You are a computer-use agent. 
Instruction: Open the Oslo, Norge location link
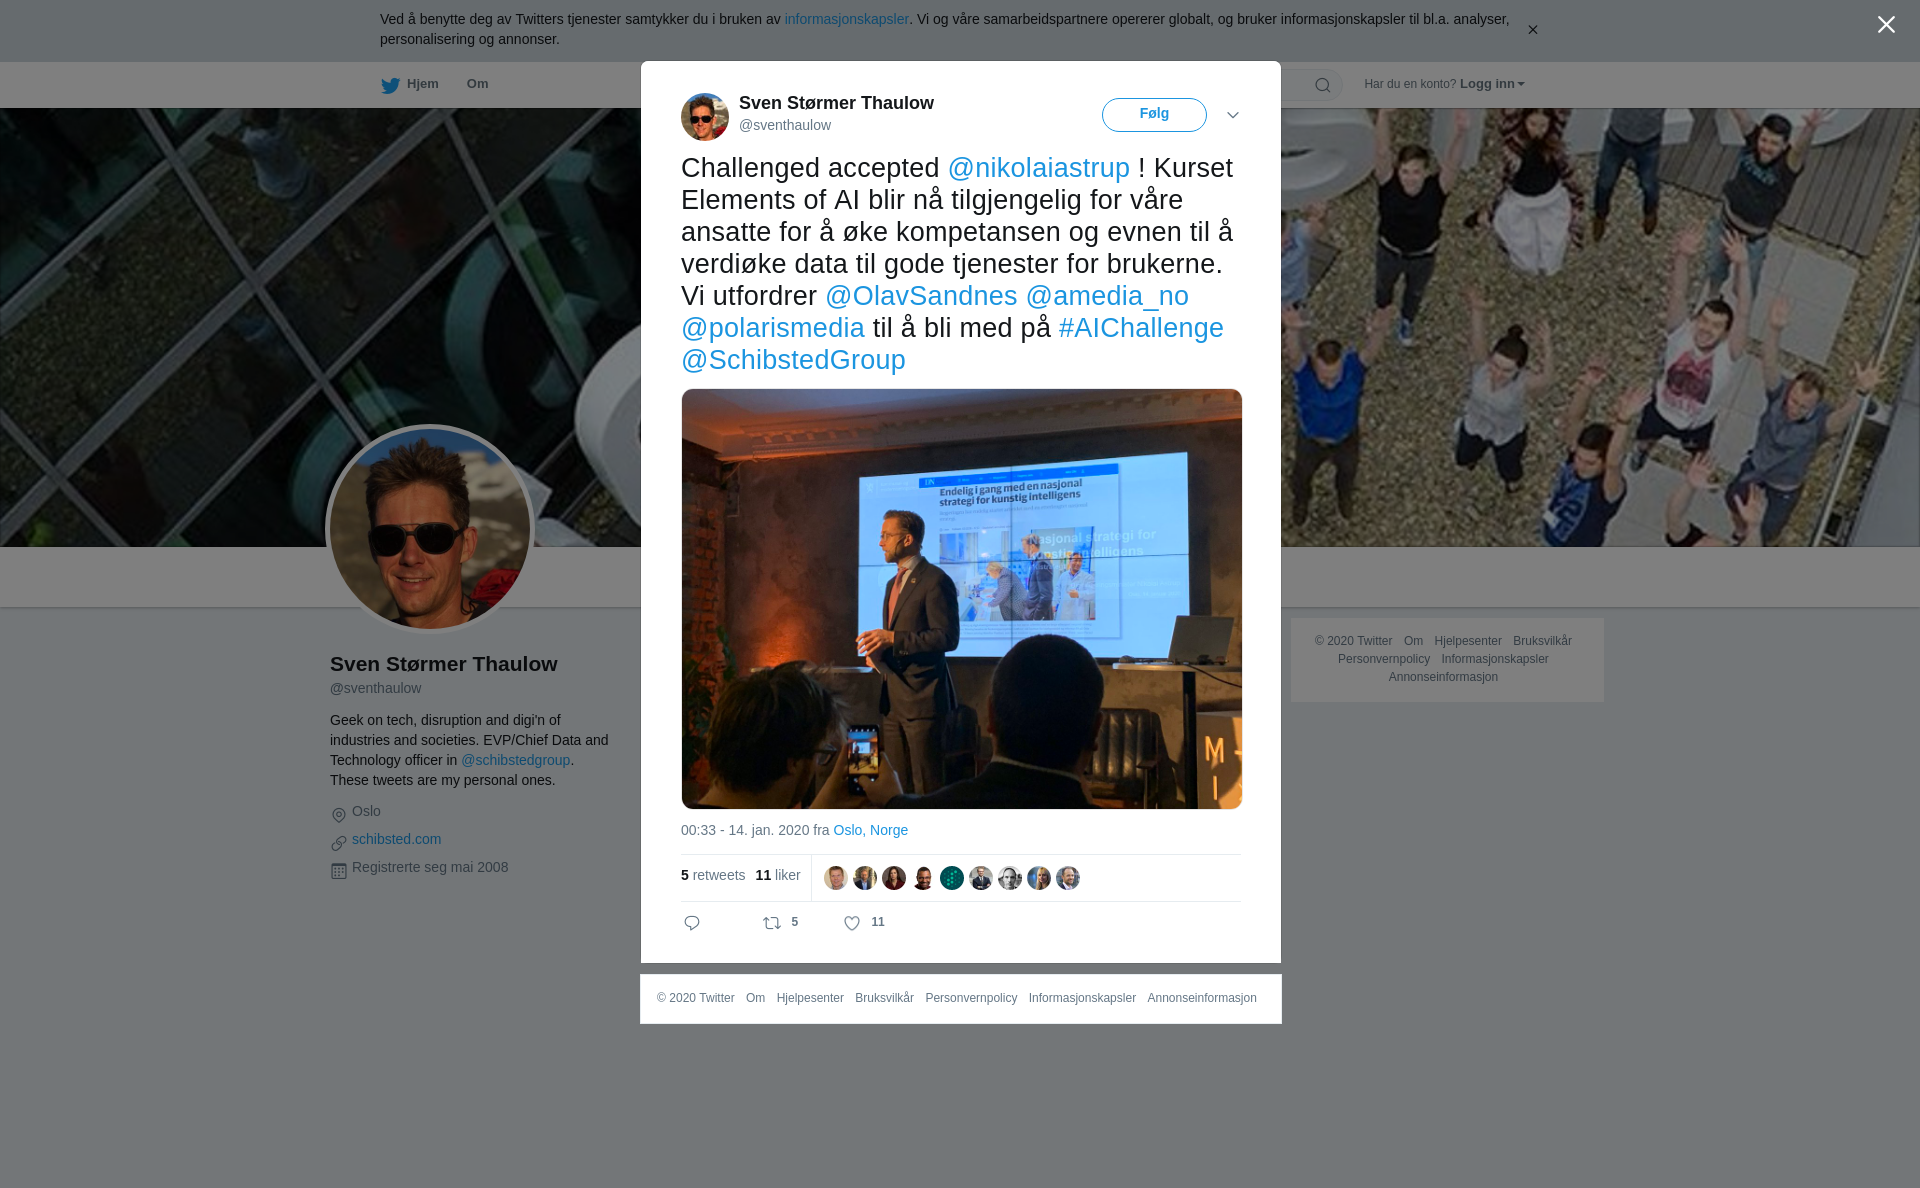click(x=870, y=830)
